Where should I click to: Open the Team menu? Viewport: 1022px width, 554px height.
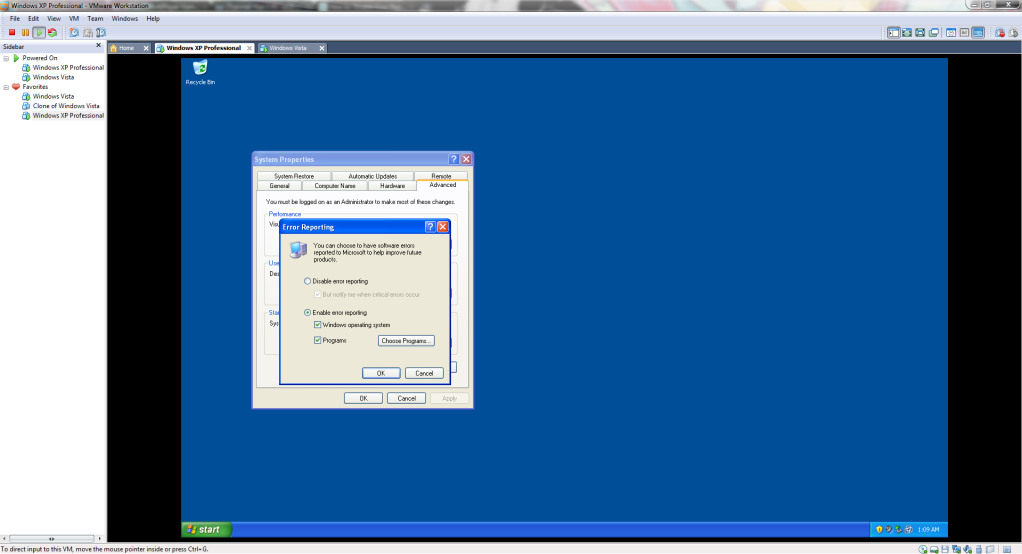click(95, 18)
